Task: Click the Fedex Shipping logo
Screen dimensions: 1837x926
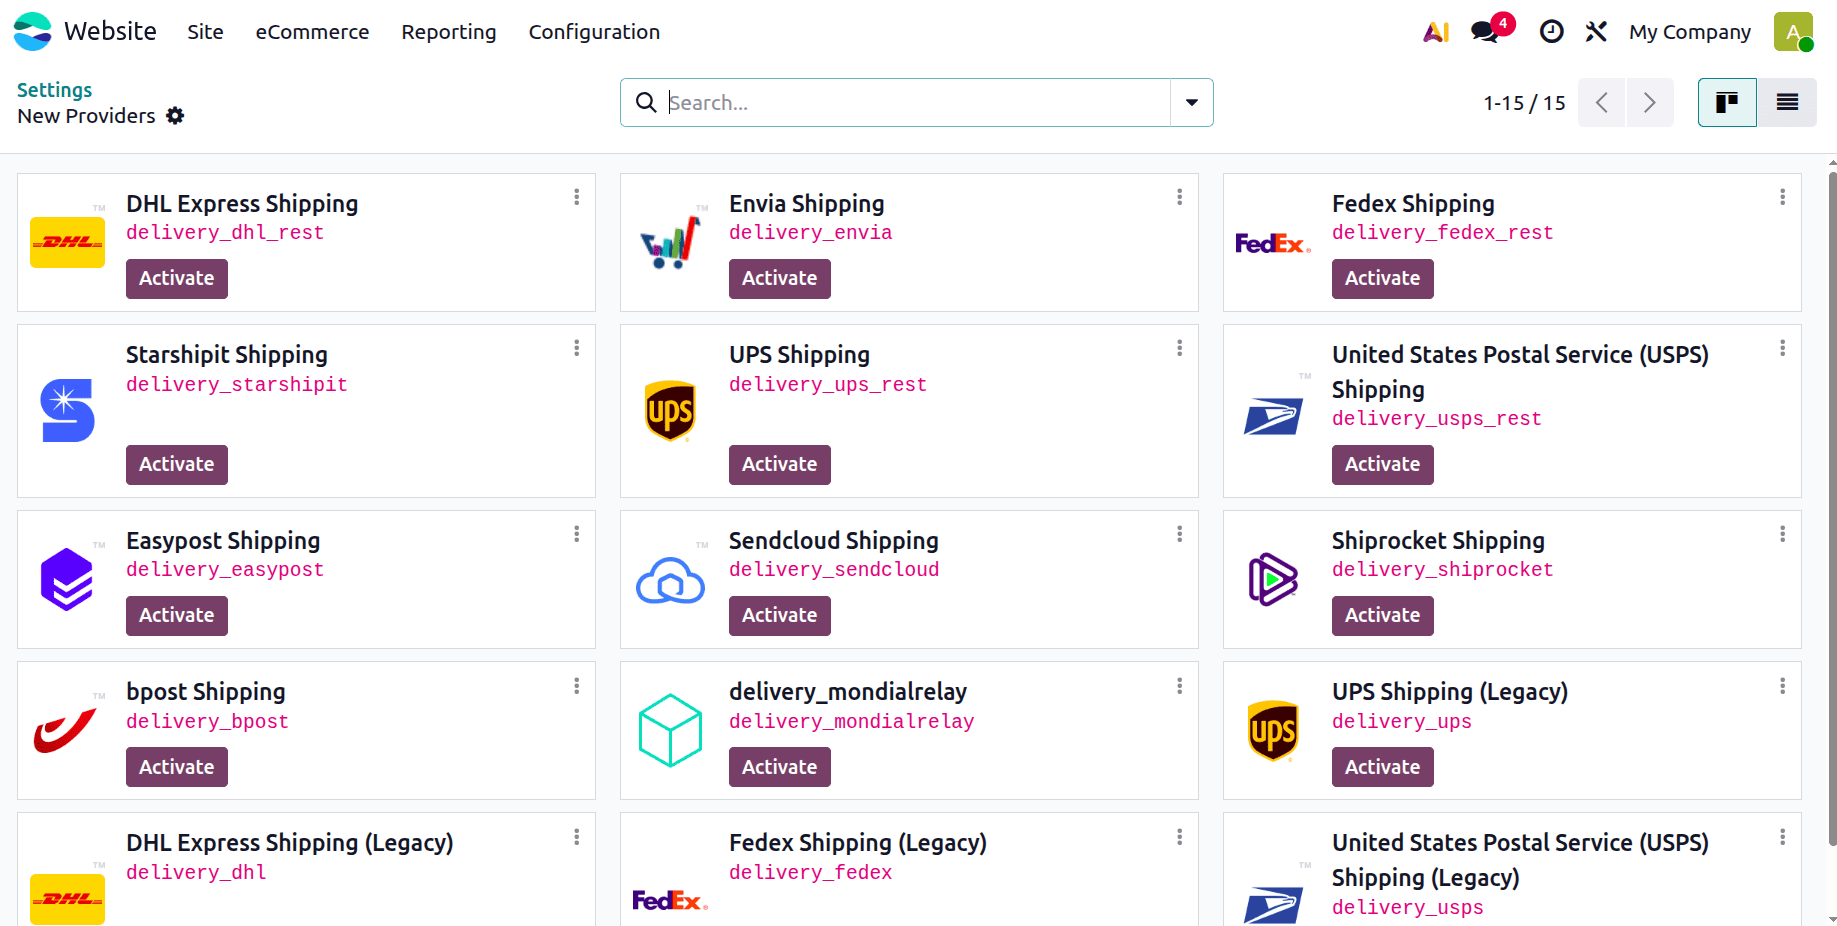Action: (x=1273, y=243)
